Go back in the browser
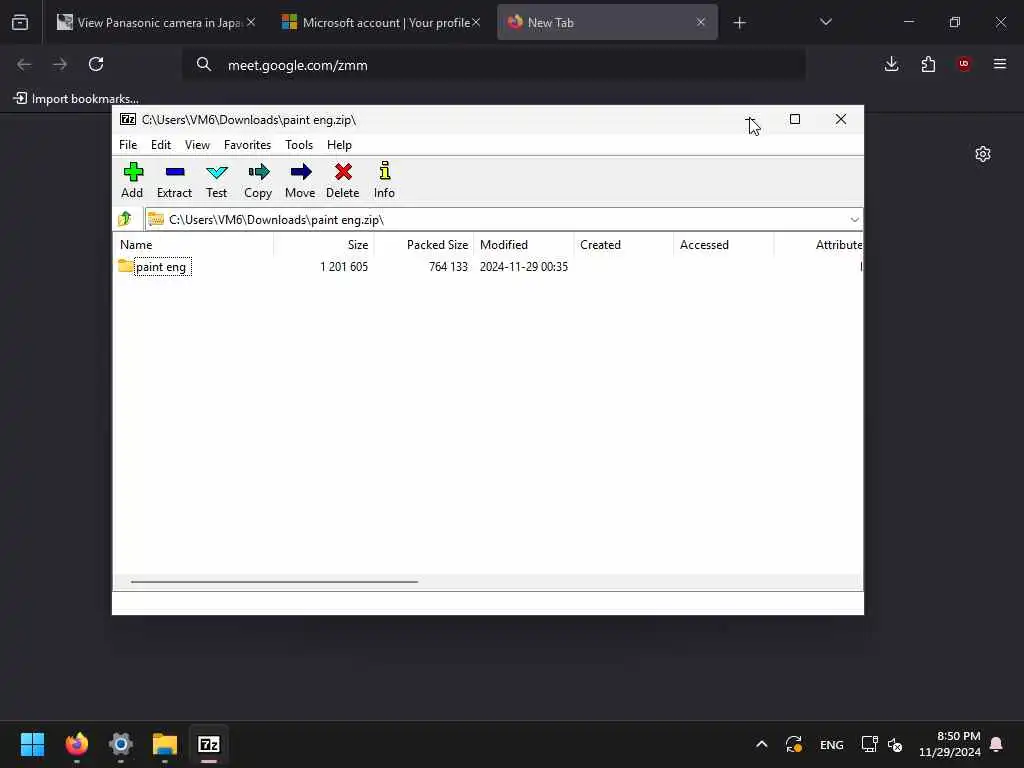Image resolution: width=1024 pixels, height=768 pixels. [24, 64]
